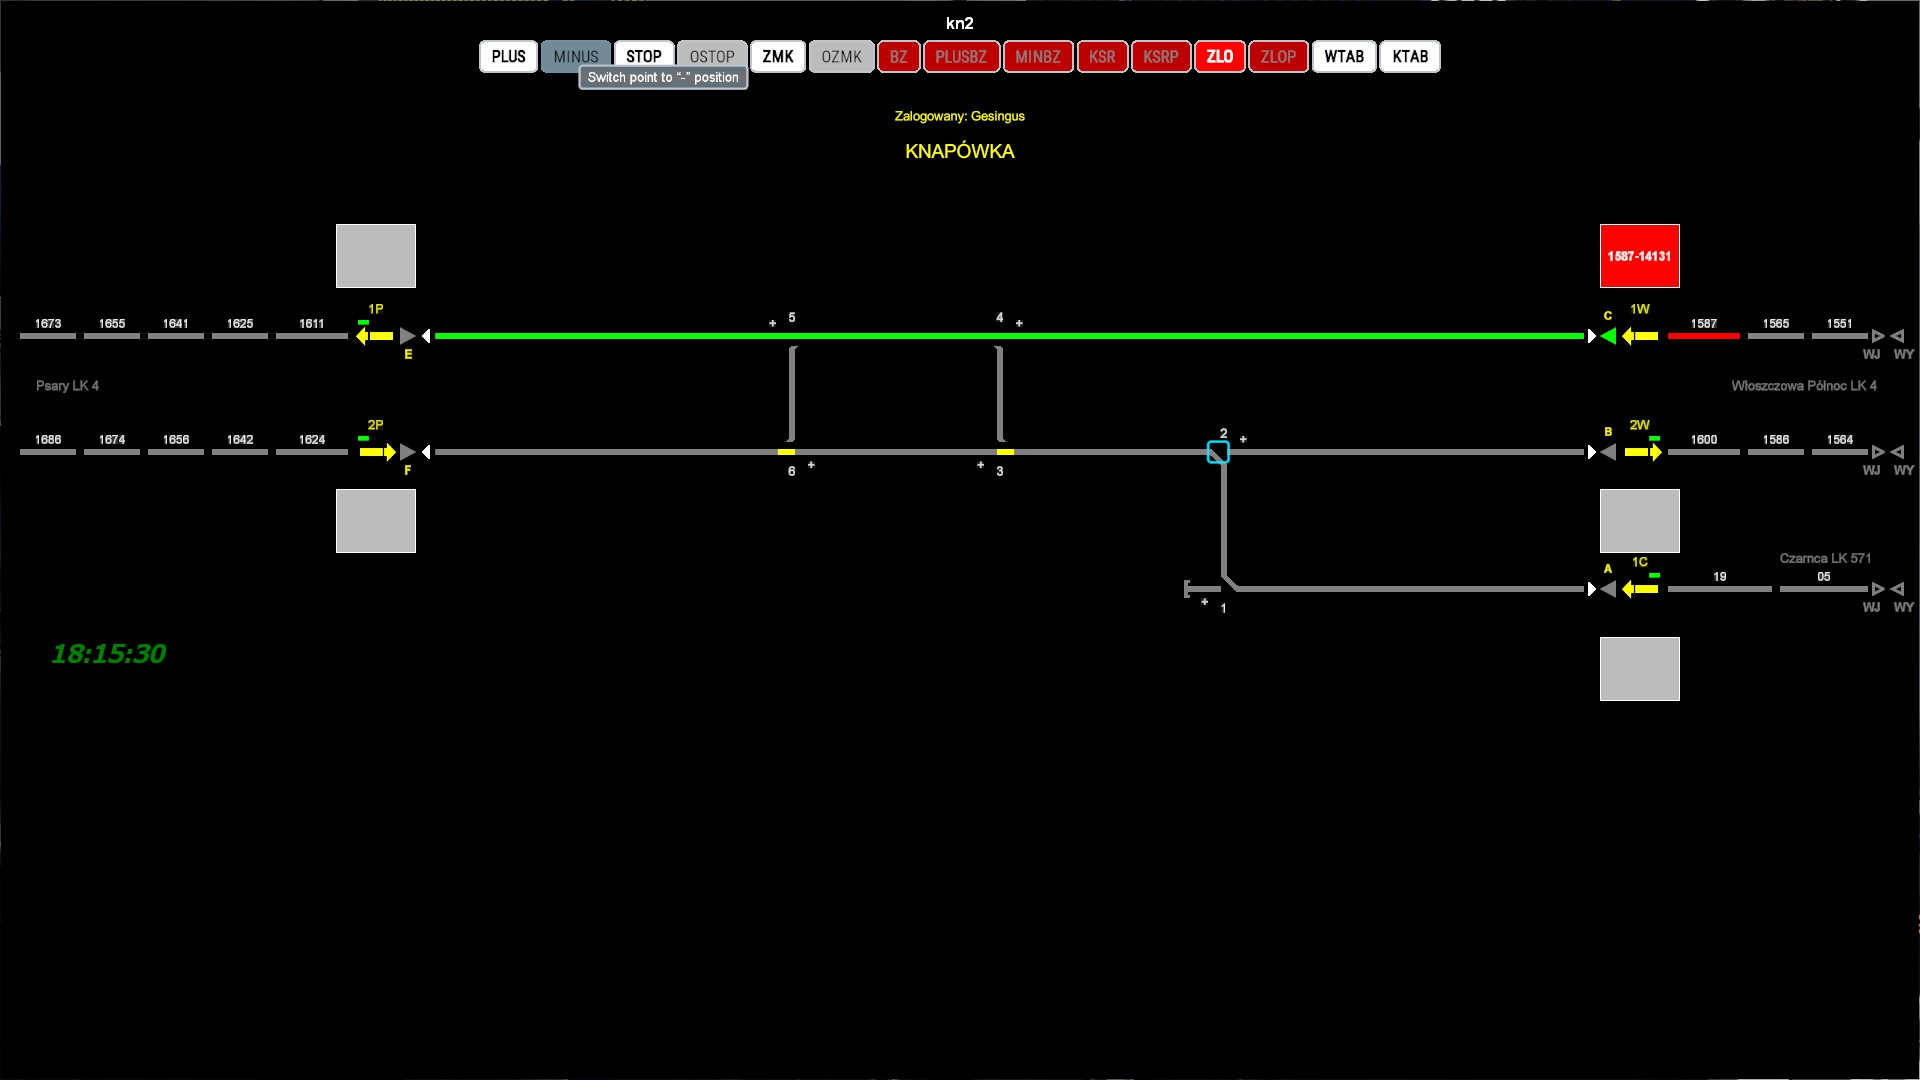
Task: Click the yellow switch point 6 segment
Action: (787, 452)
